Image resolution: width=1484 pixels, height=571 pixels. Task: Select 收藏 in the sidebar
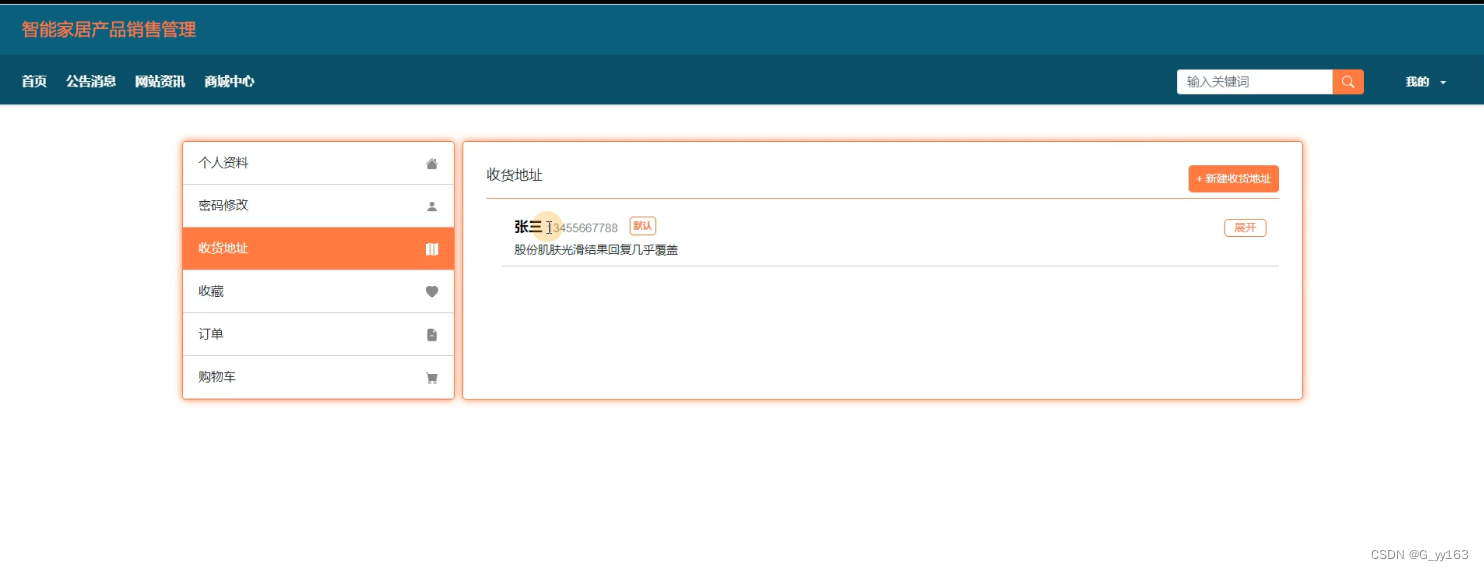coord(318,292)
